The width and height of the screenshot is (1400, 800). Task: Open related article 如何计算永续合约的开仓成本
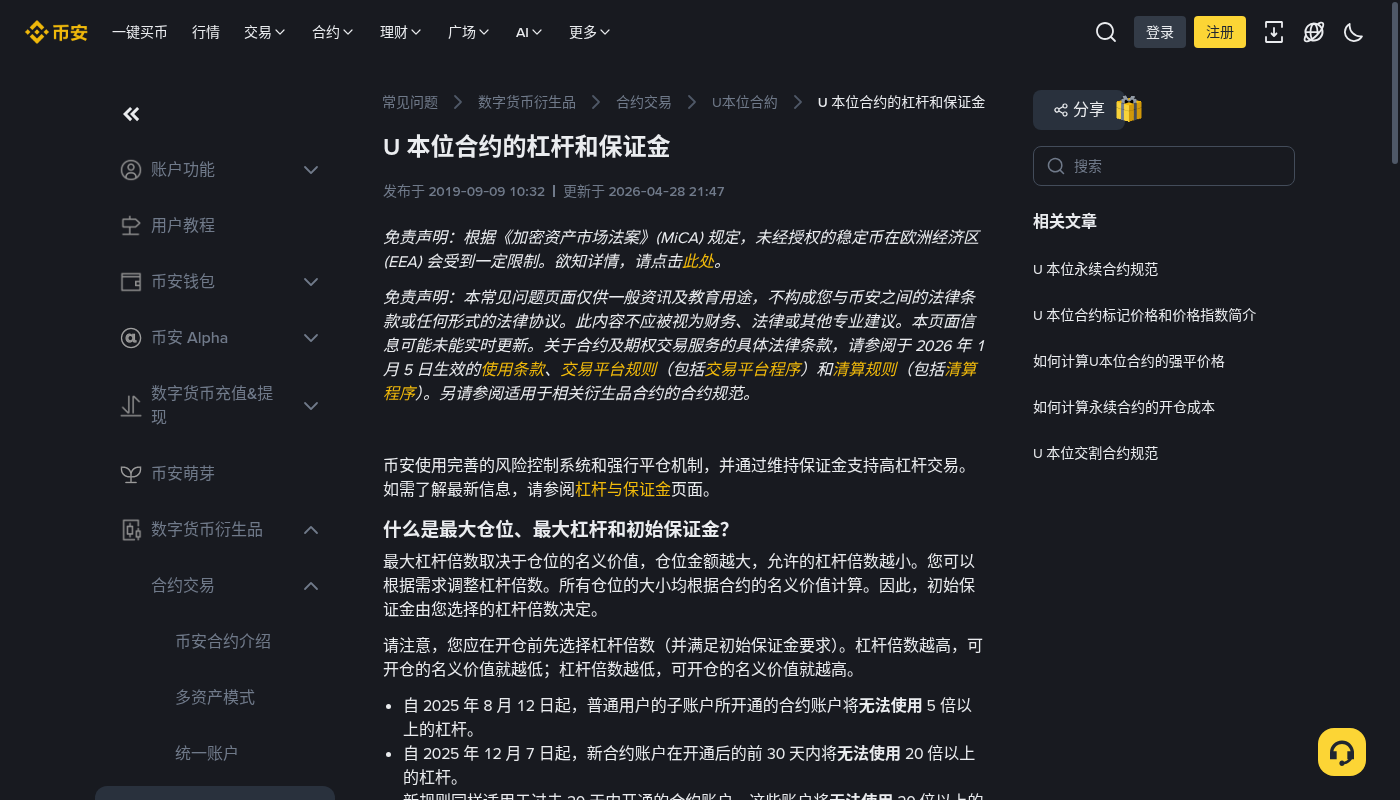(1124, 408)
